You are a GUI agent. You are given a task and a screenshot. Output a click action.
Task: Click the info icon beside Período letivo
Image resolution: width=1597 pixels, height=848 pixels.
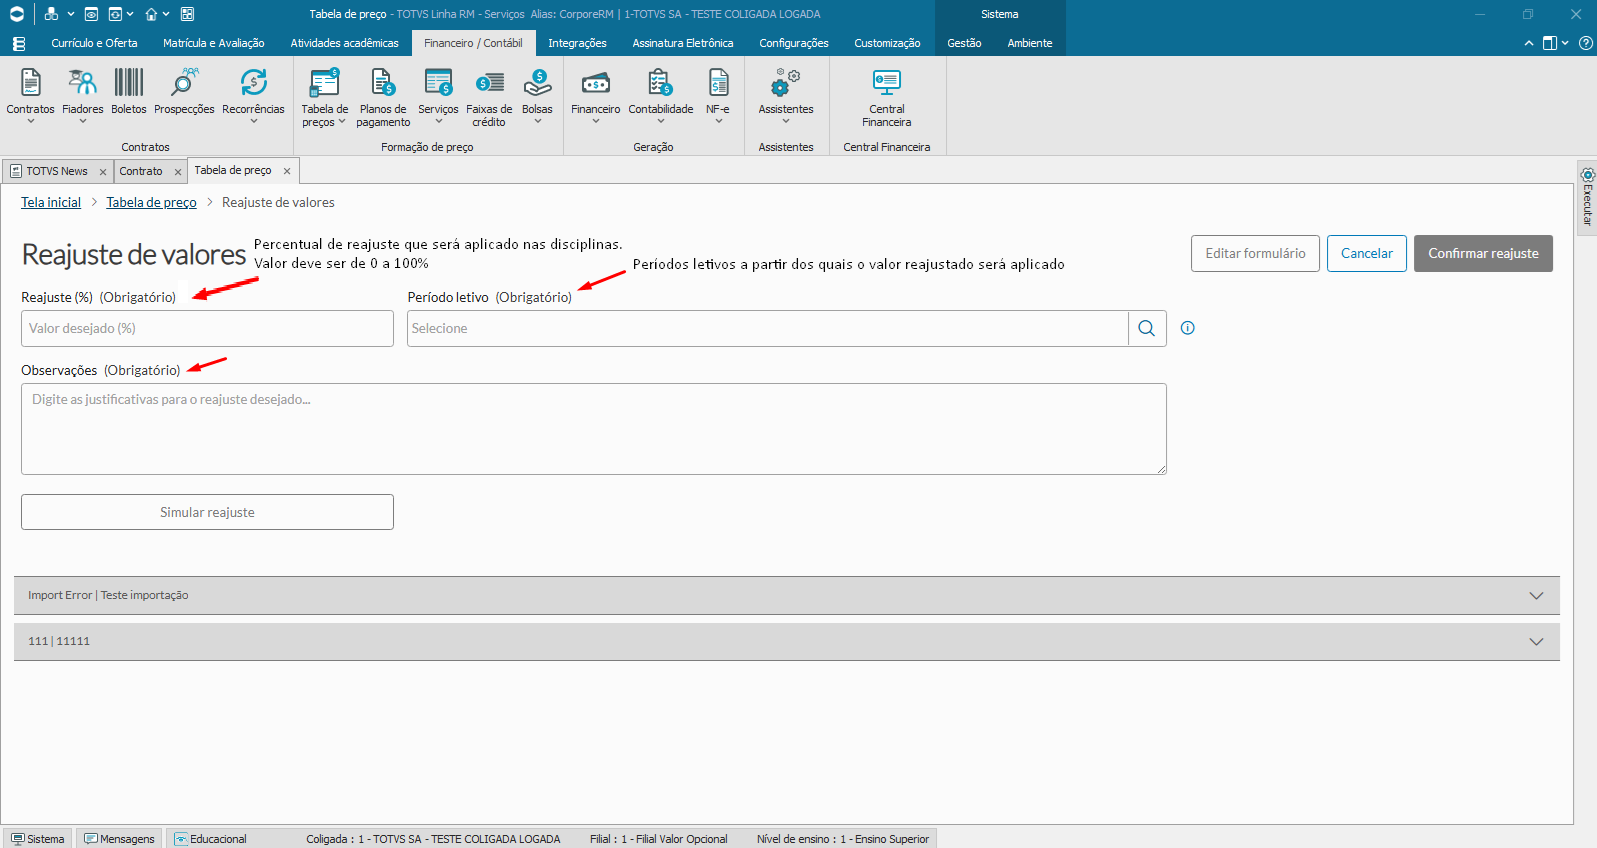[1188, 328]
